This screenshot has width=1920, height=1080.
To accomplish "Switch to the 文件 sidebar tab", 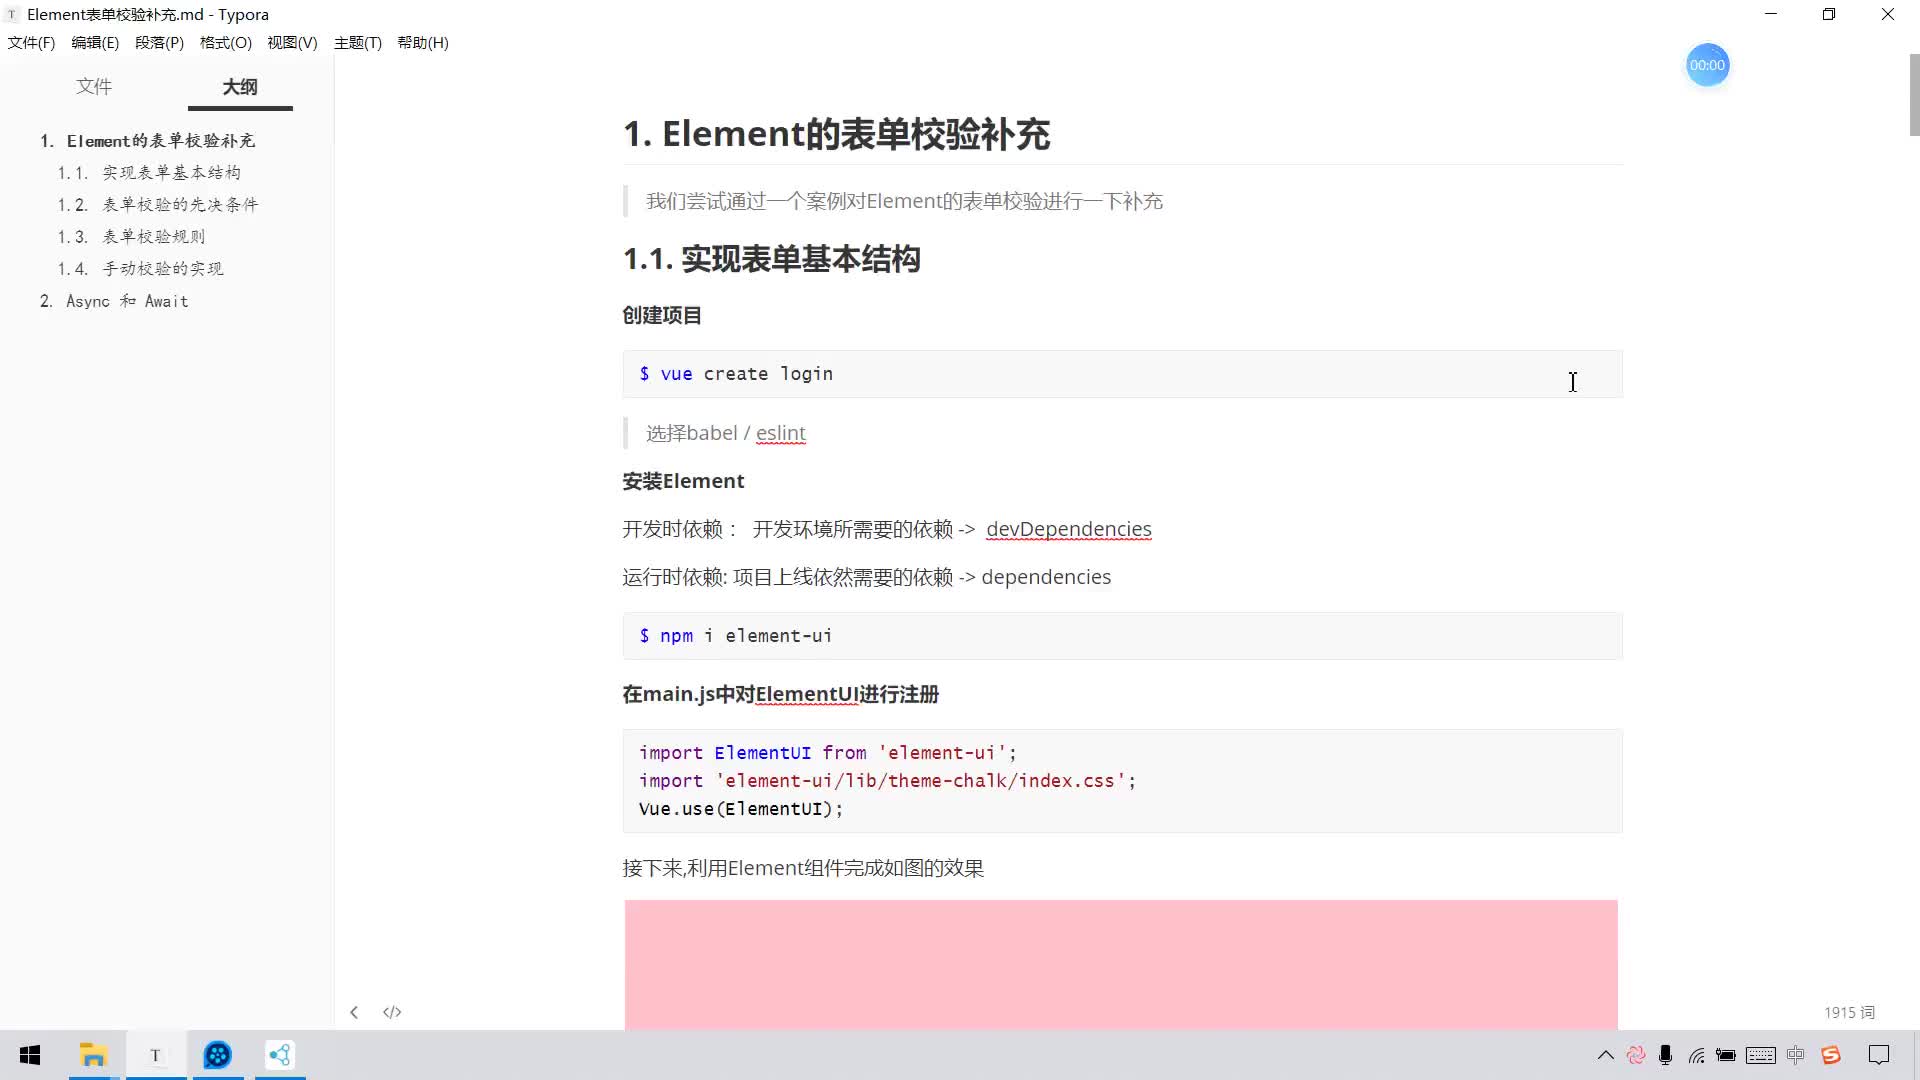I will (94, 87).
